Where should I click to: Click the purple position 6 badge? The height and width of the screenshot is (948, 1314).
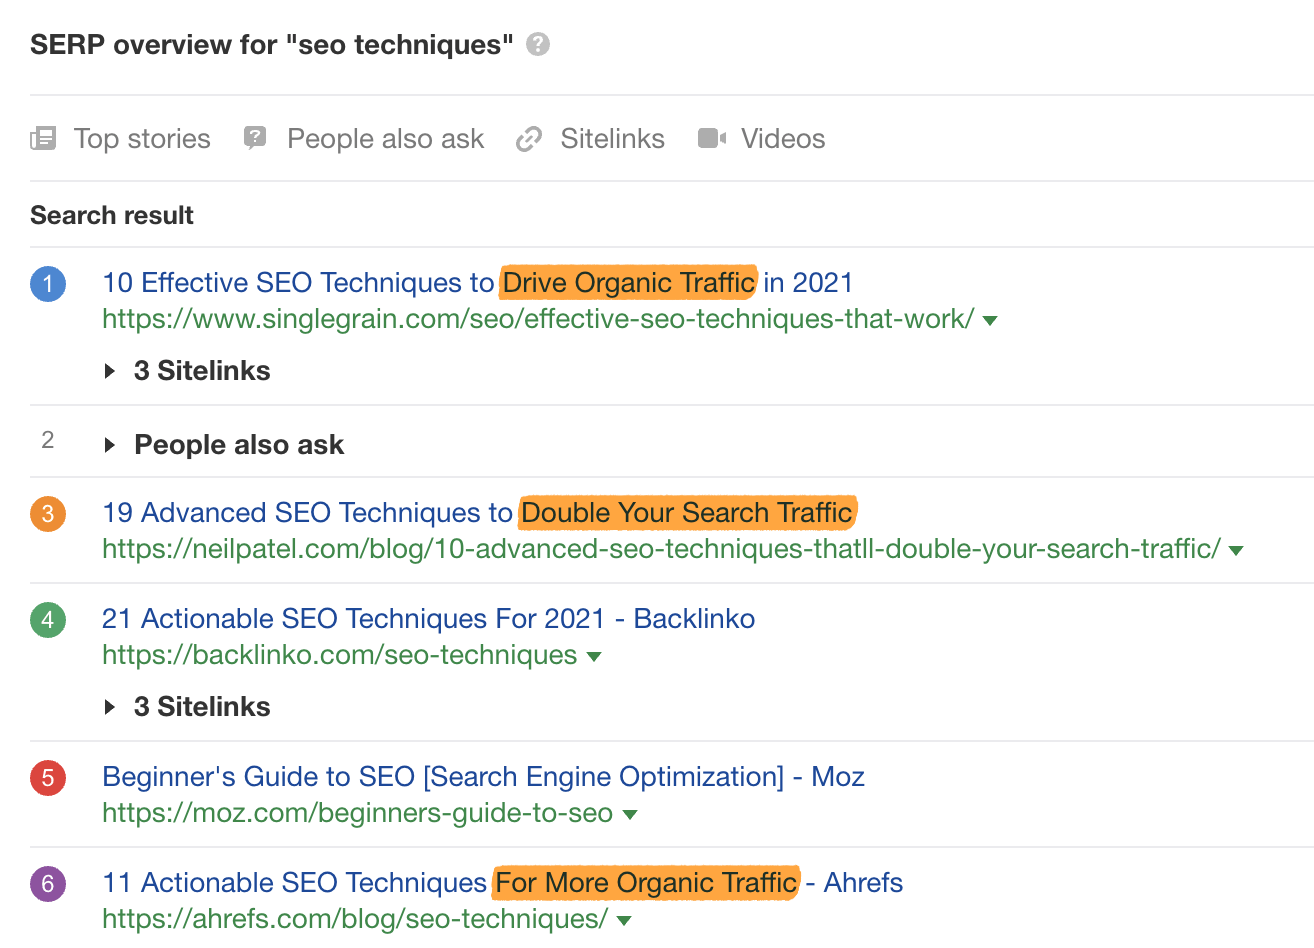point(47,884)
